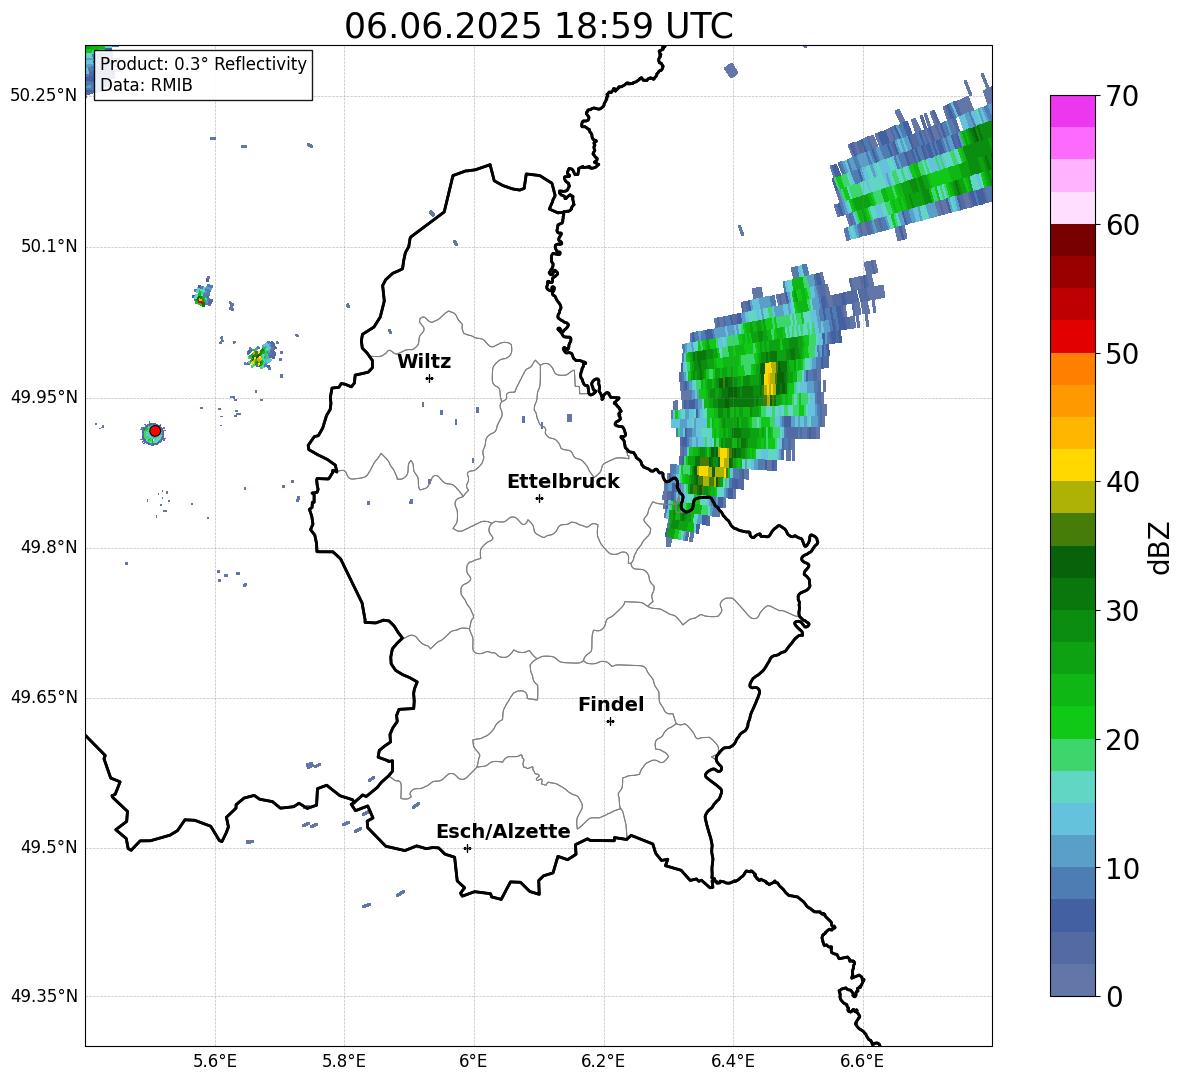
Task: Click the 6.6°E longitude label
Action: pyautogui.click(x=862, y=1061)
